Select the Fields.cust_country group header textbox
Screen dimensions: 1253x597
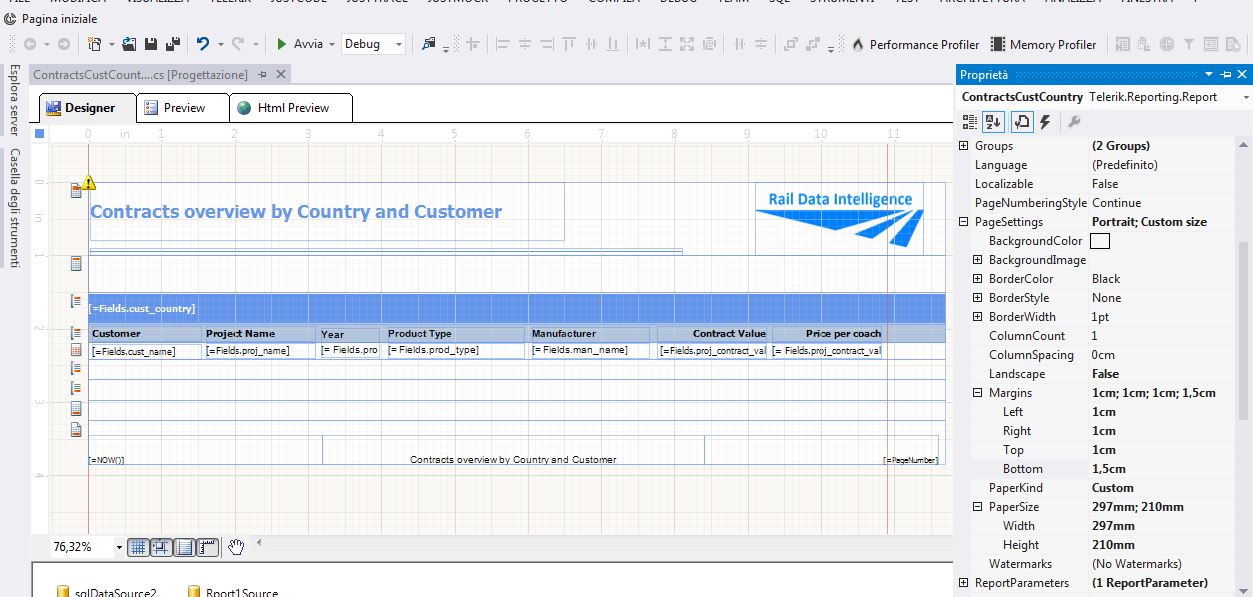[516, 308]
